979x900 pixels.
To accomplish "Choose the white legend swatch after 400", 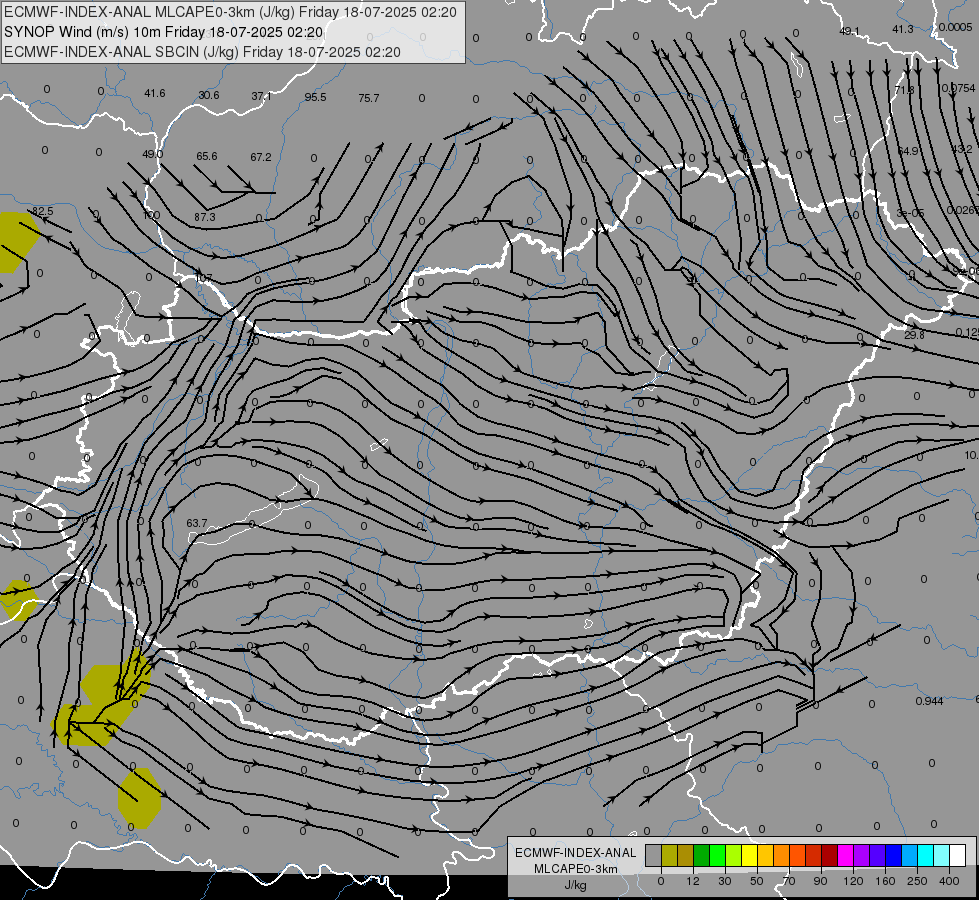I will tap(958, 855).
